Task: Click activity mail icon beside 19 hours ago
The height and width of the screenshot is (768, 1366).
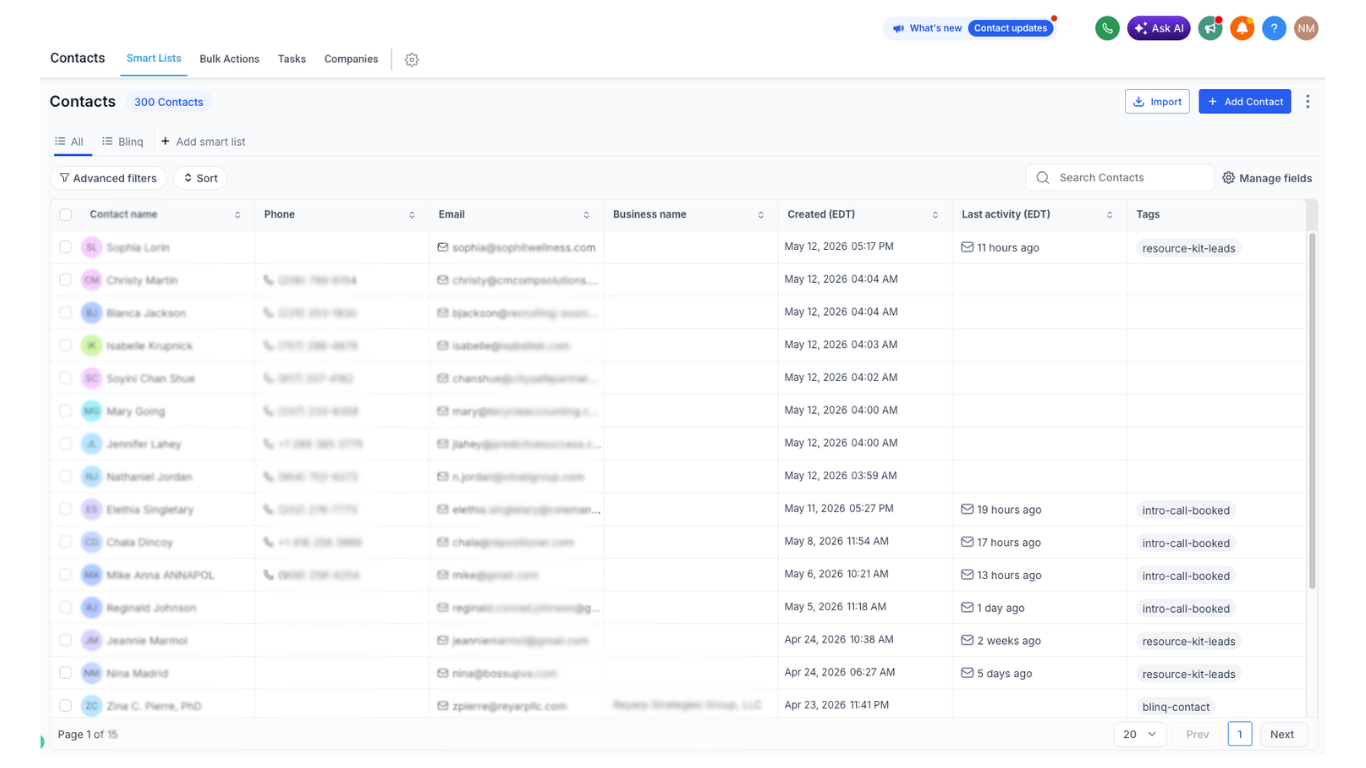Action: coord(967,509)
